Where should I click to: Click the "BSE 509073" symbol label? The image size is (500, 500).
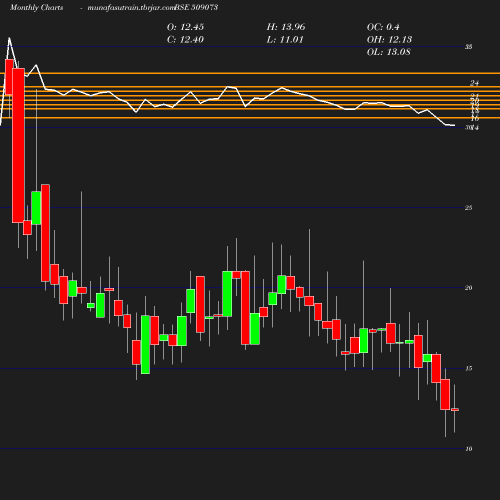click(x=196, y=7)
